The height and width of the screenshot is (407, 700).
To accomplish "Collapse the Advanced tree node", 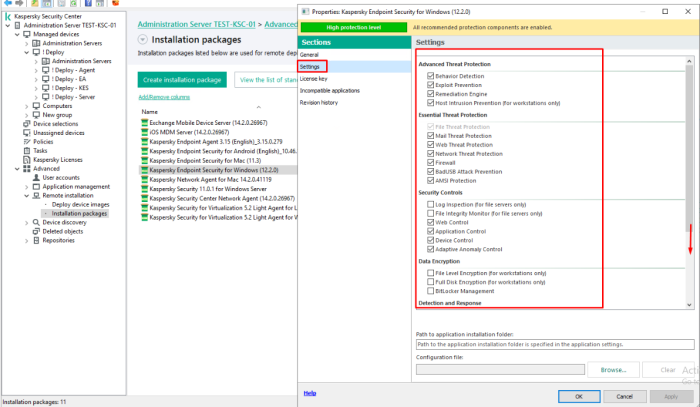I will 17,169.
